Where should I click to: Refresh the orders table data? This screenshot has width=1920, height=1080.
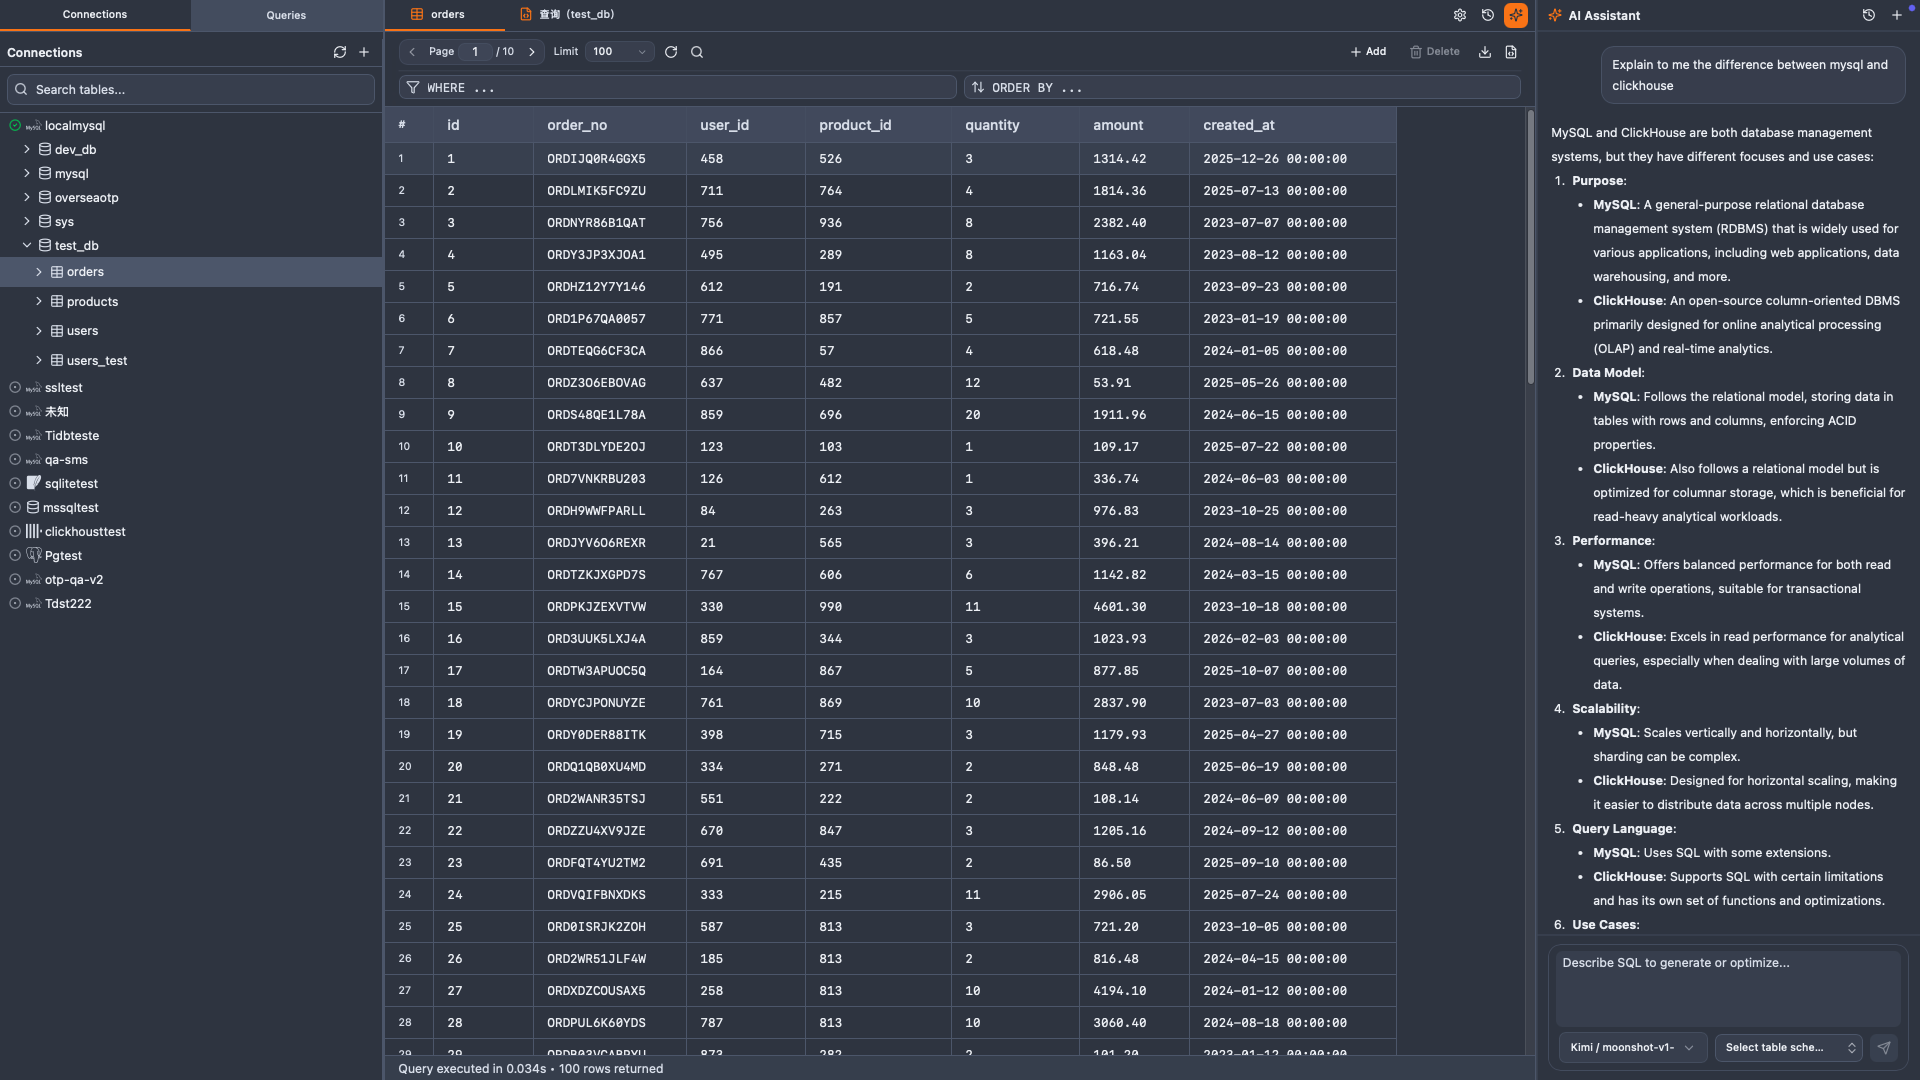[671, 51]
